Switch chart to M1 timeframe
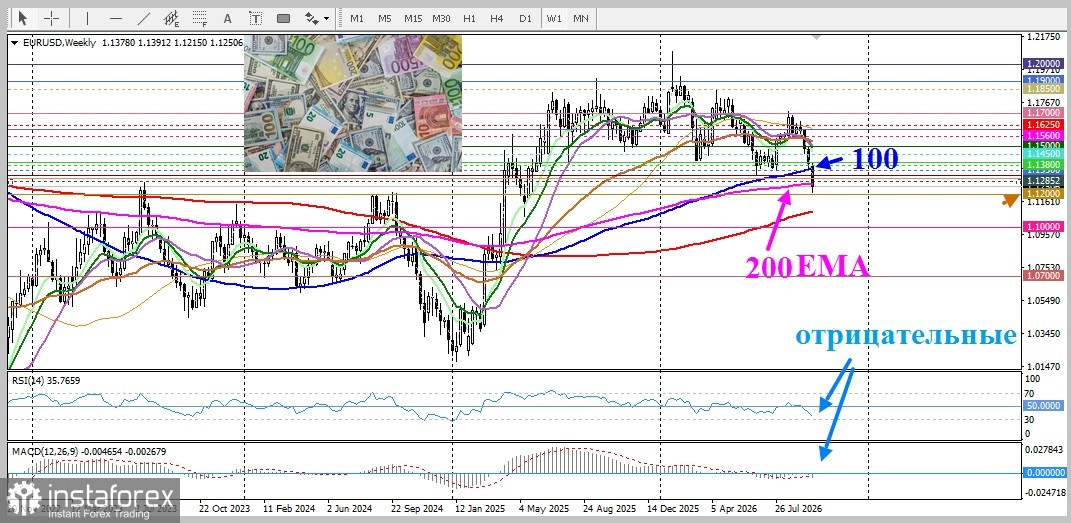 point(357,18)
